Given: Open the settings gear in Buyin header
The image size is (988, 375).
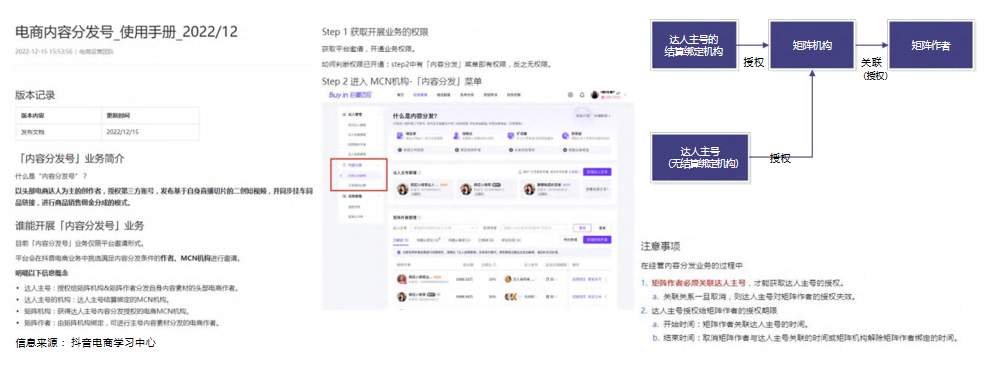Looking at the screenshot, I should click(x=570, y=95).
